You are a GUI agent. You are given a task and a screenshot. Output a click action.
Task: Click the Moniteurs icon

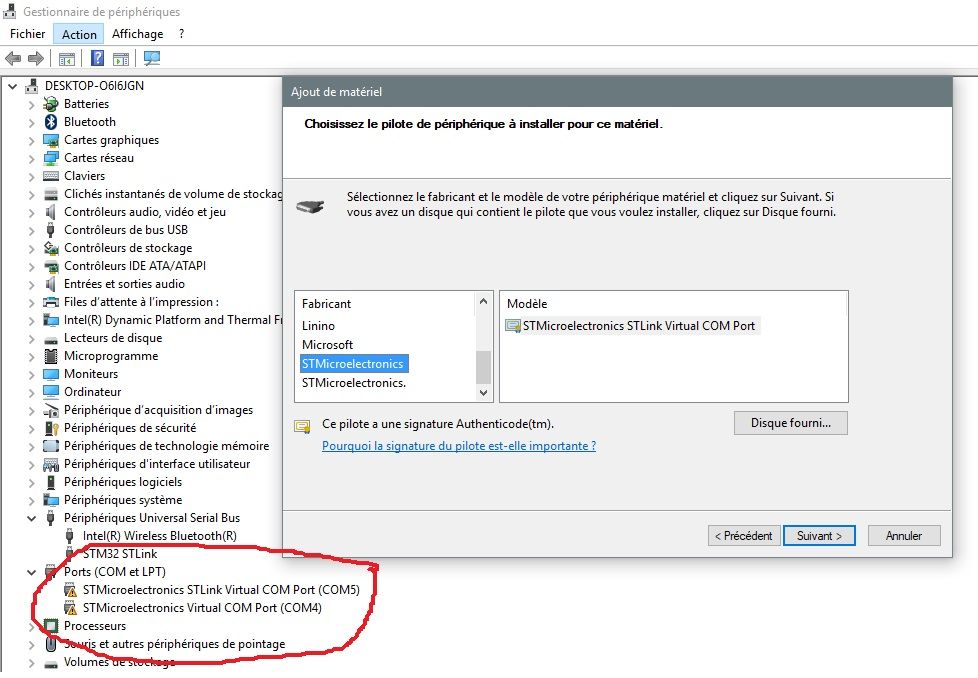point(51,374)
